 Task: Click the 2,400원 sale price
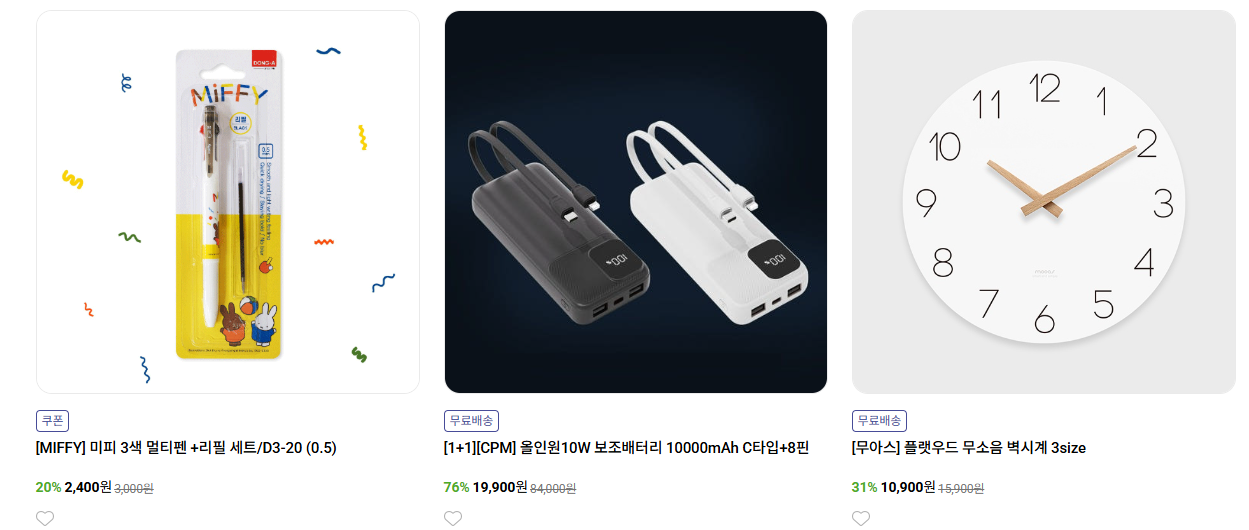point(88,488)
